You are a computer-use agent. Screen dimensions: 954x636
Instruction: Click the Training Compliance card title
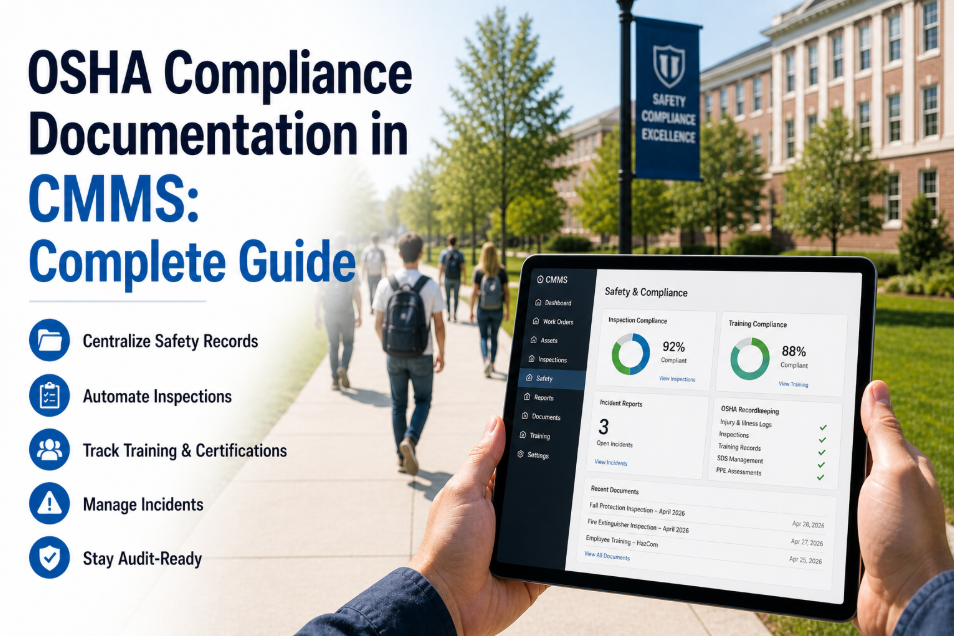(x=757, y=324)
